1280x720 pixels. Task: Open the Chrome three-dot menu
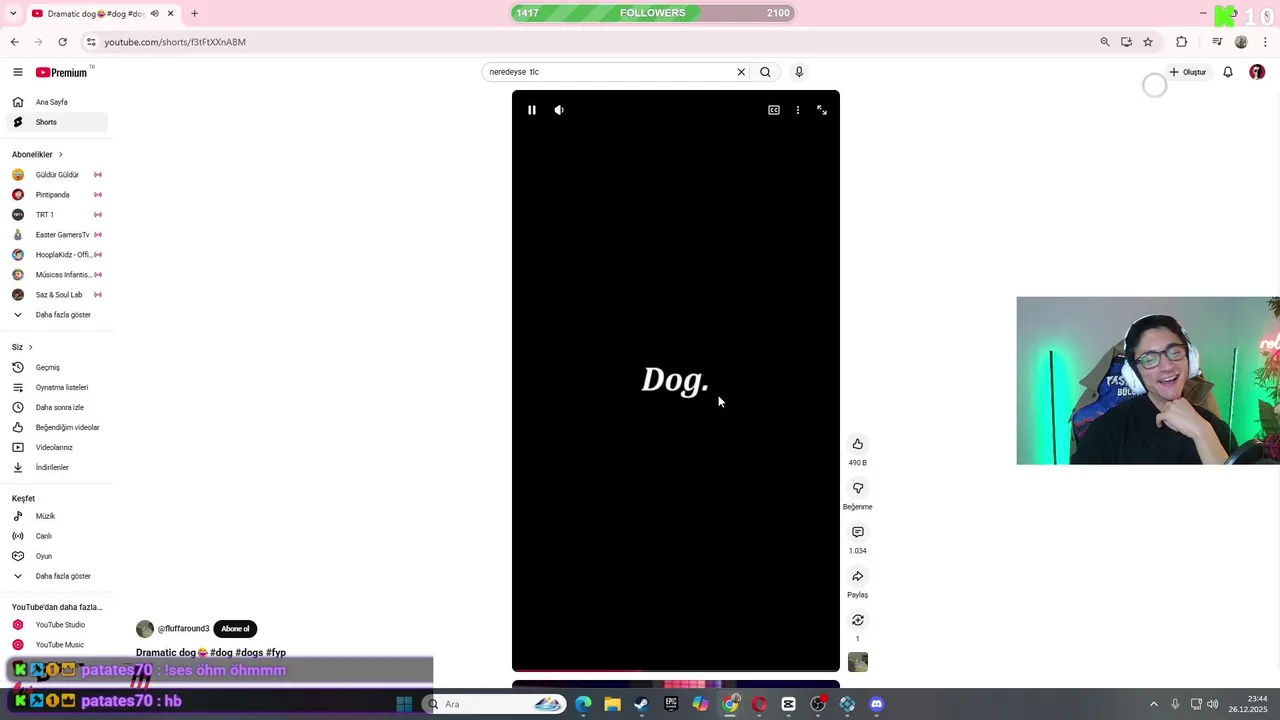[1266, 42]
